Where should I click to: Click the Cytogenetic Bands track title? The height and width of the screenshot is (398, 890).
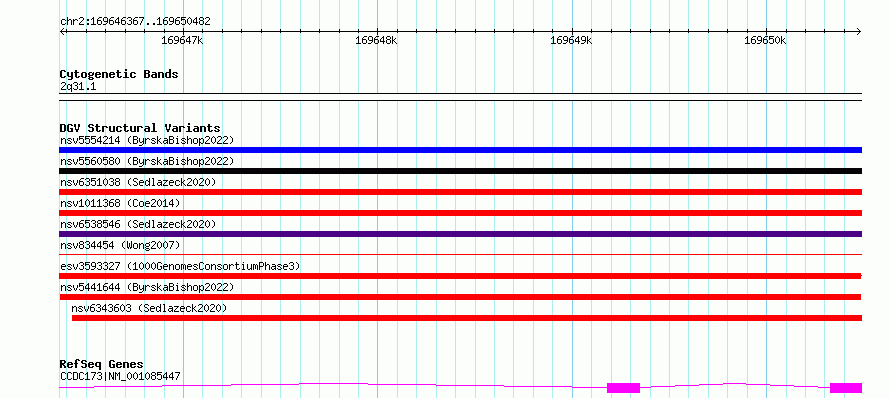(119, 74)
